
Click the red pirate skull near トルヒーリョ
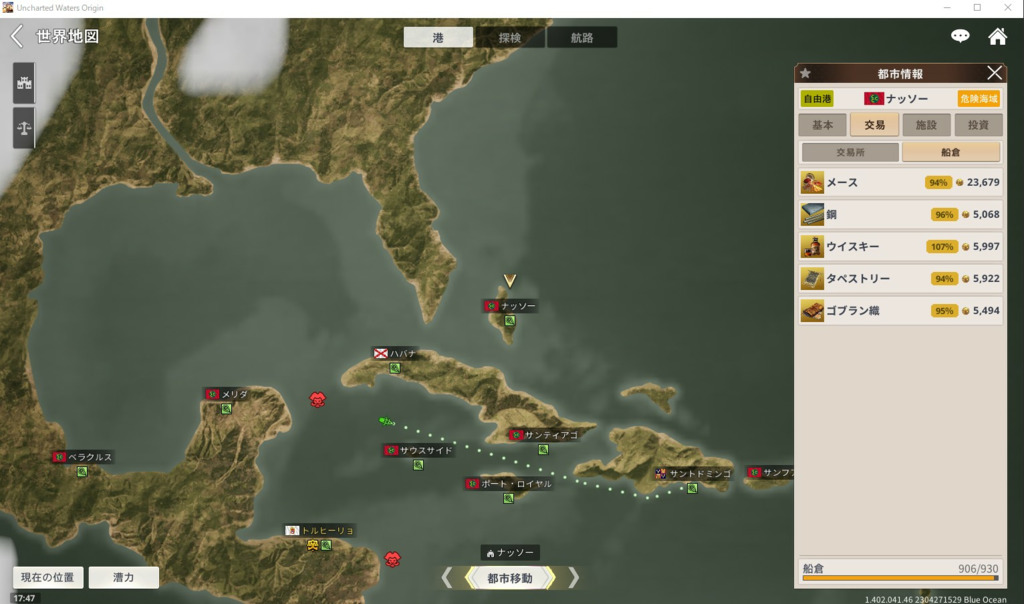click(392, 559)
